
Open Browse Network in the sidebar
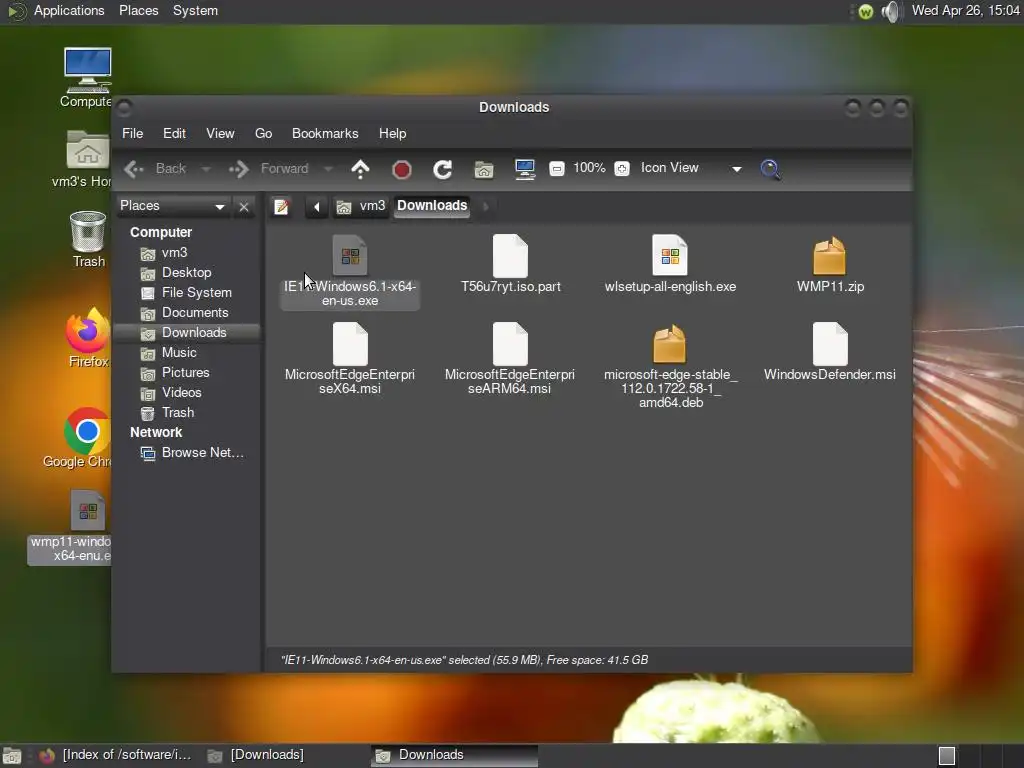202,453
